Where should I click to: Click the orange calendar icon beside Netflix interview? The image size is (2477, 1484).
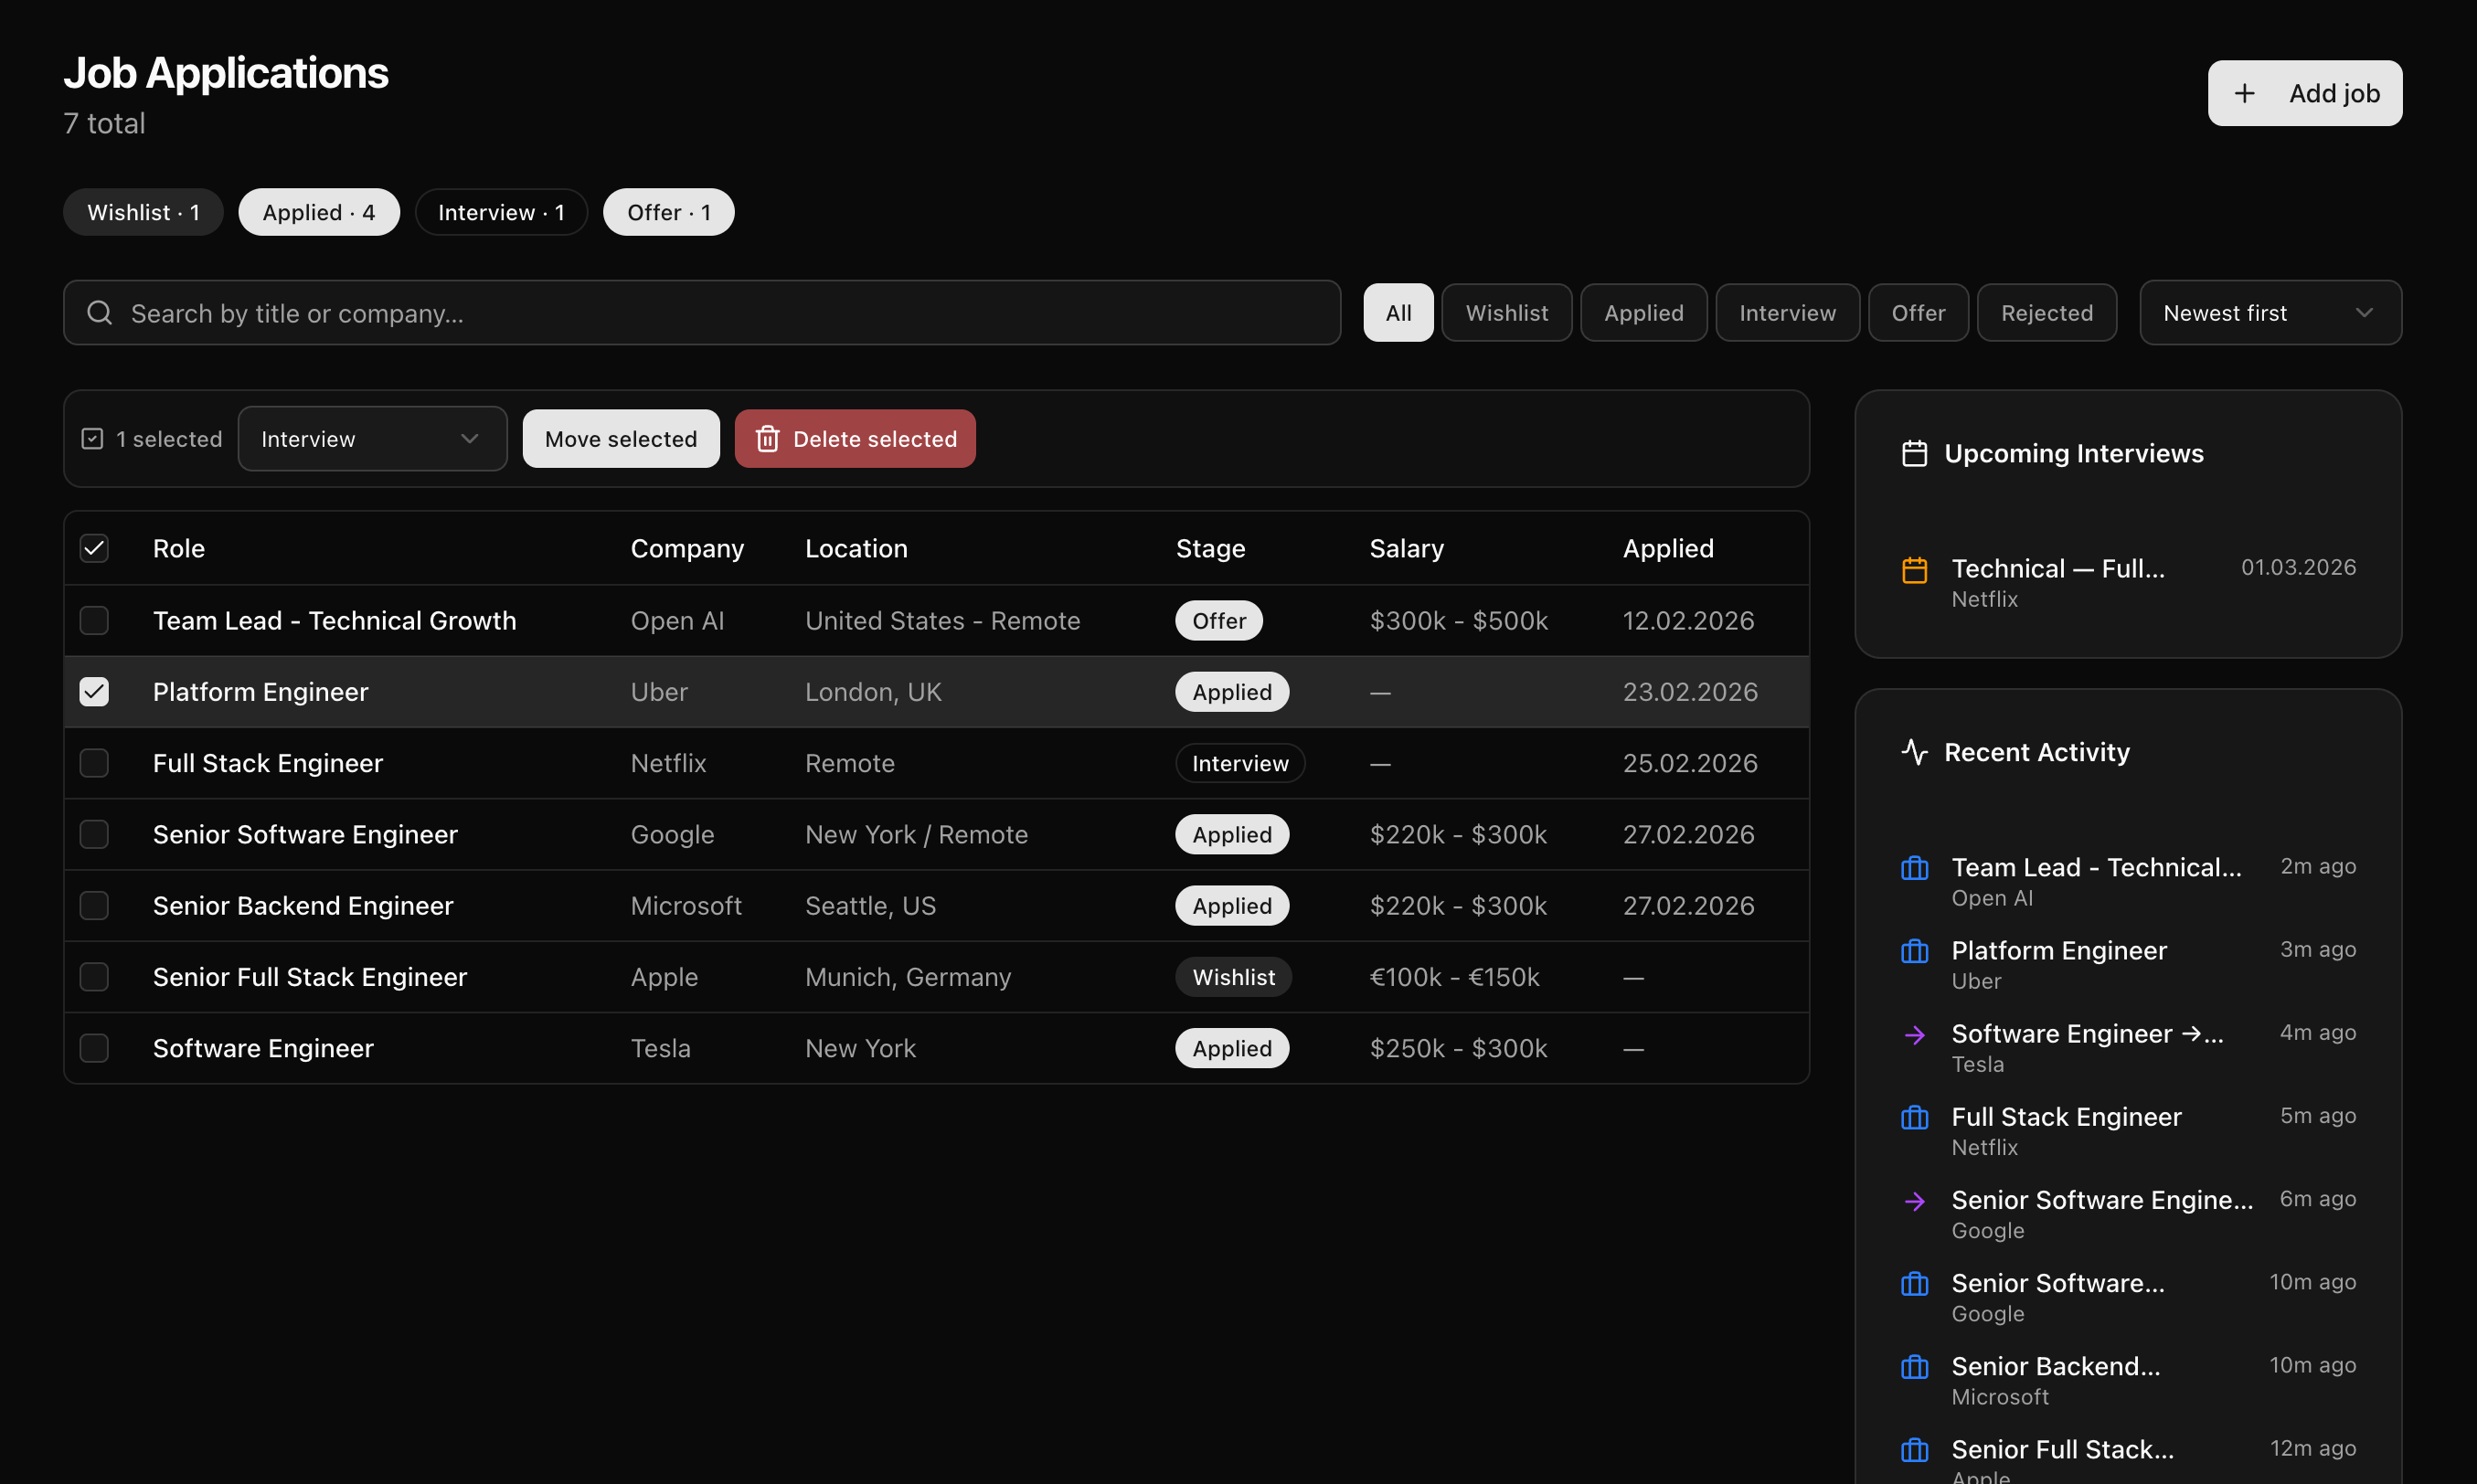coord(1914,570)
